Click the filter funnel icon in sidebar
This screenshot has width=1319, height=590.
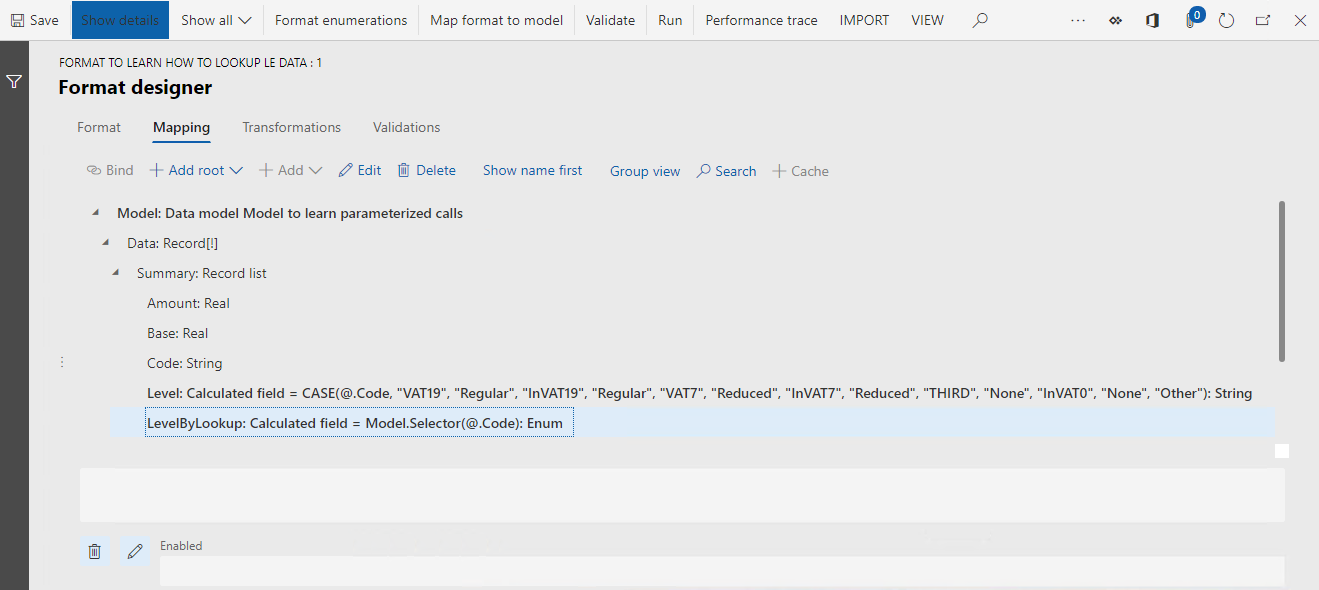click(x=14, y=82)
